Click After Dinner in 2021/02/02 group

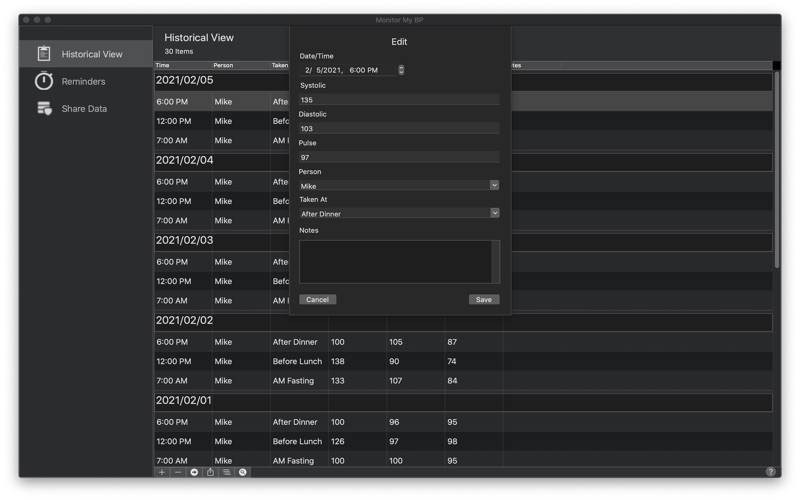coord(295,342)
